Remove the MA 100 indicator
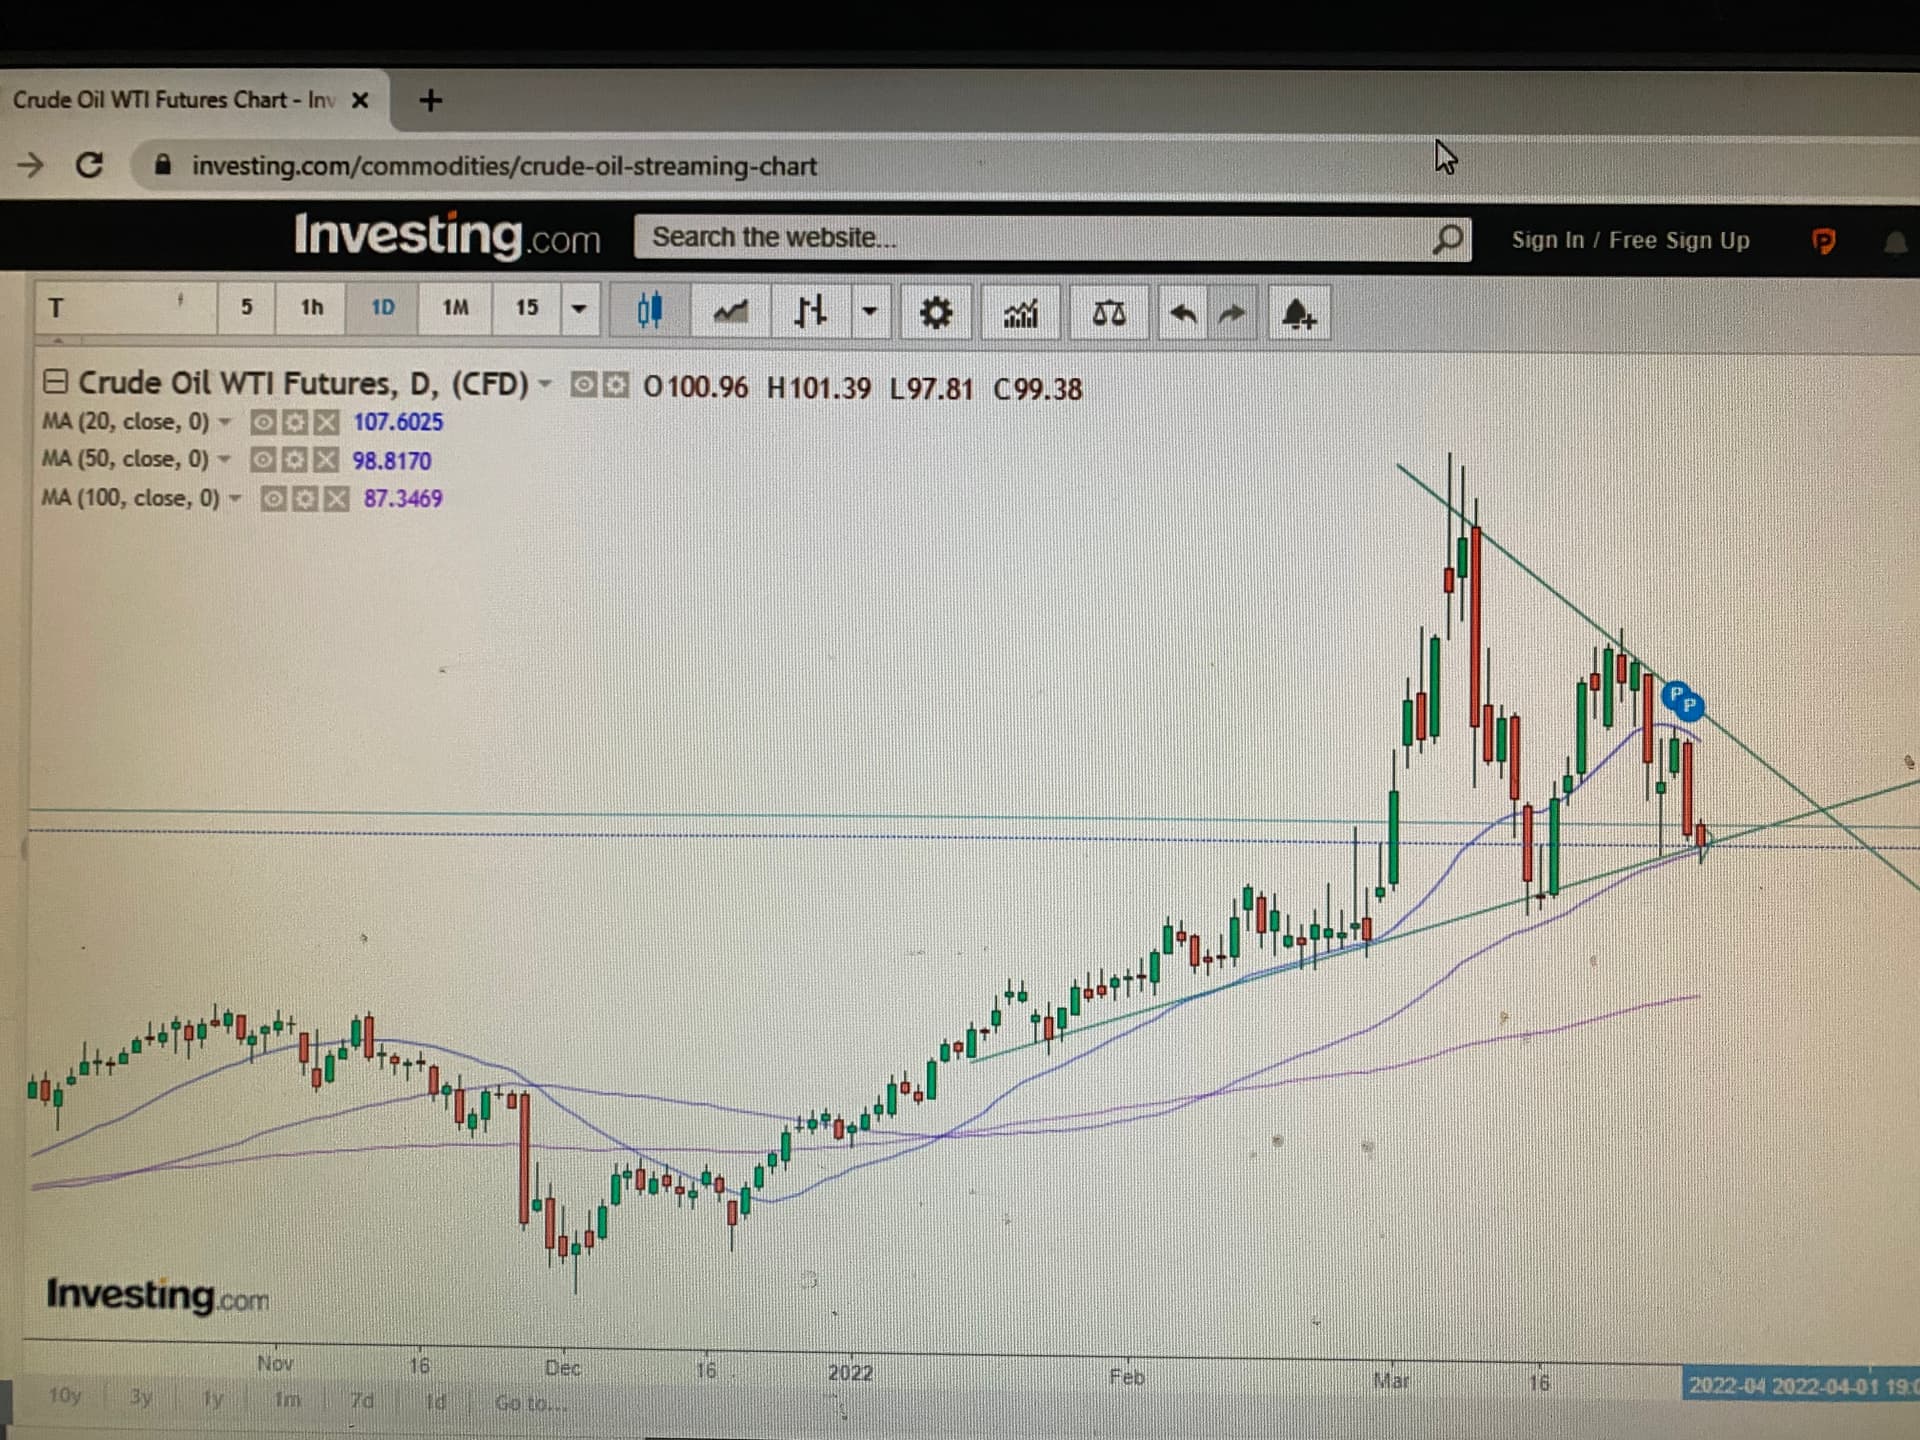Viewport: 1920px width, 1440px height. (x=337, y=498)
